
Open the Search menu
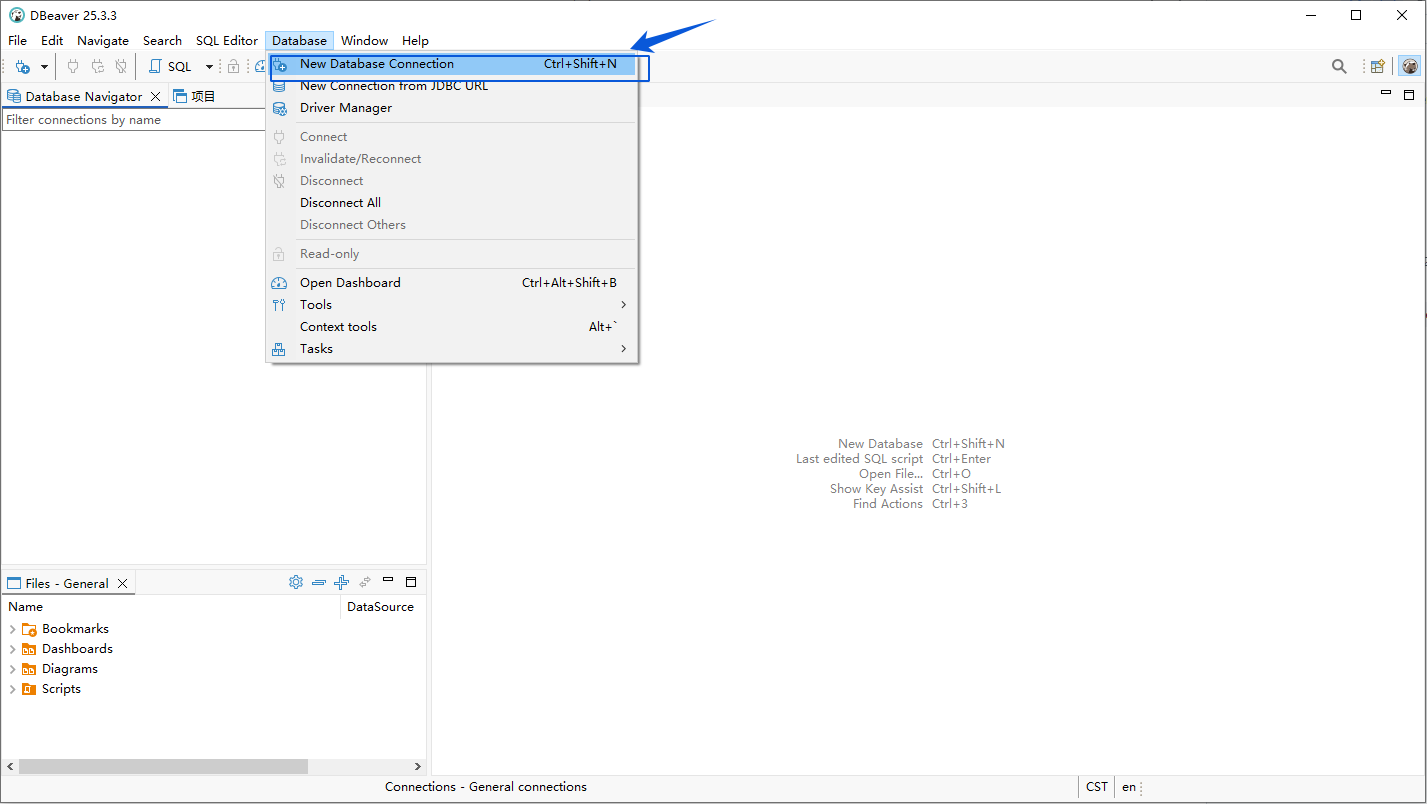coord(162,41)
